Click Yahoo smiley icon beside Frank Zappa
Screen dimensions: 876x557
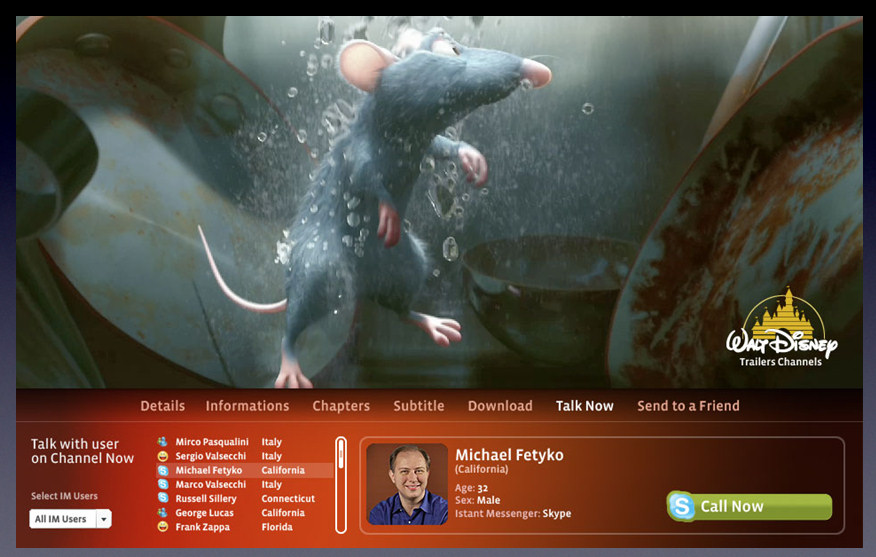163,527
